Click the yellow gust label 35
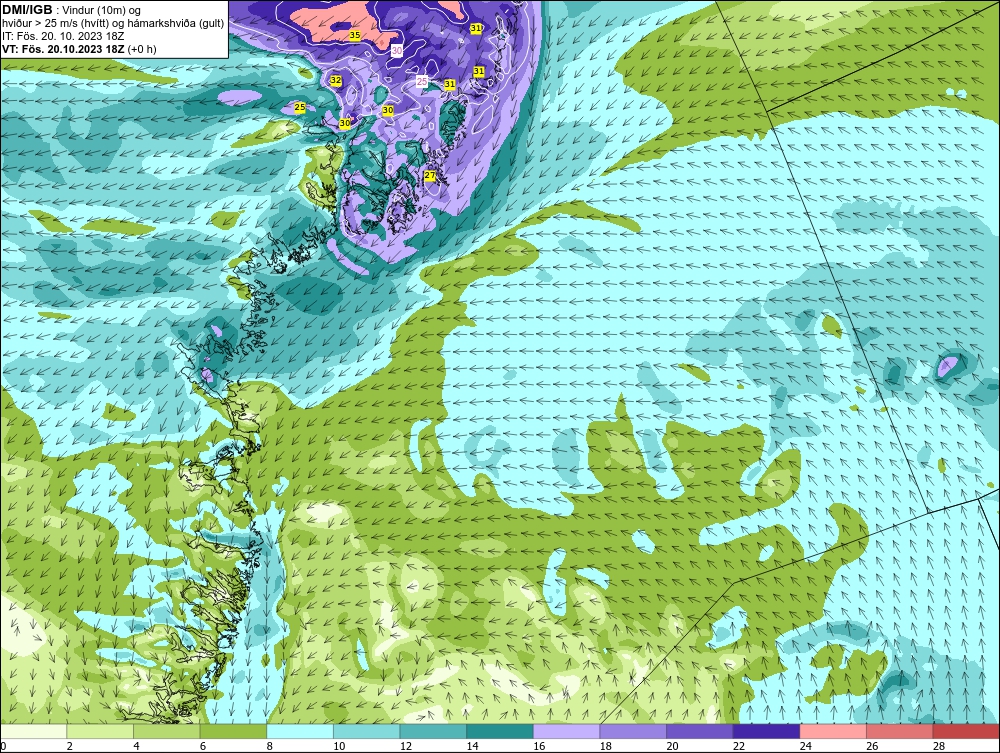1000x753 pixels. point(355,35)
